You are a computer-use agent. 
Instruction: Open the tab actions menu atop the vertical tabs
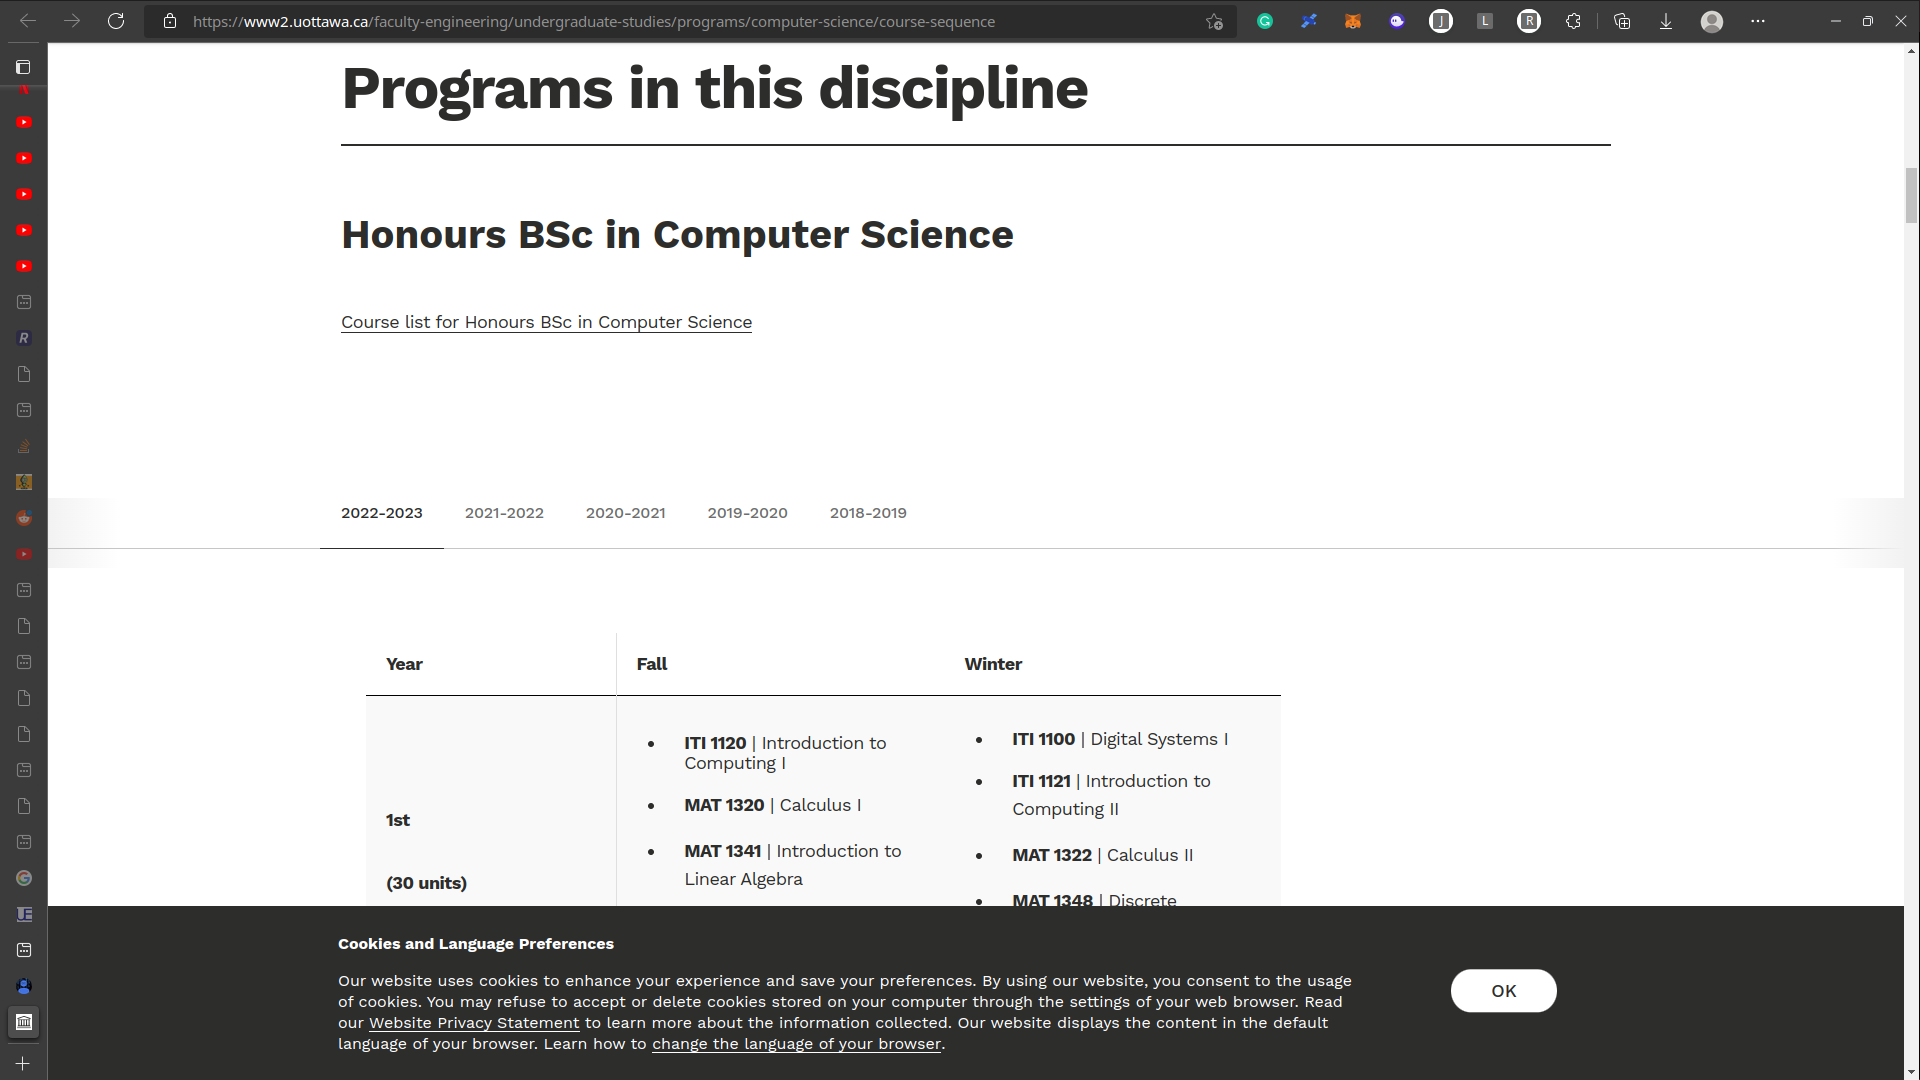(23, 67)
